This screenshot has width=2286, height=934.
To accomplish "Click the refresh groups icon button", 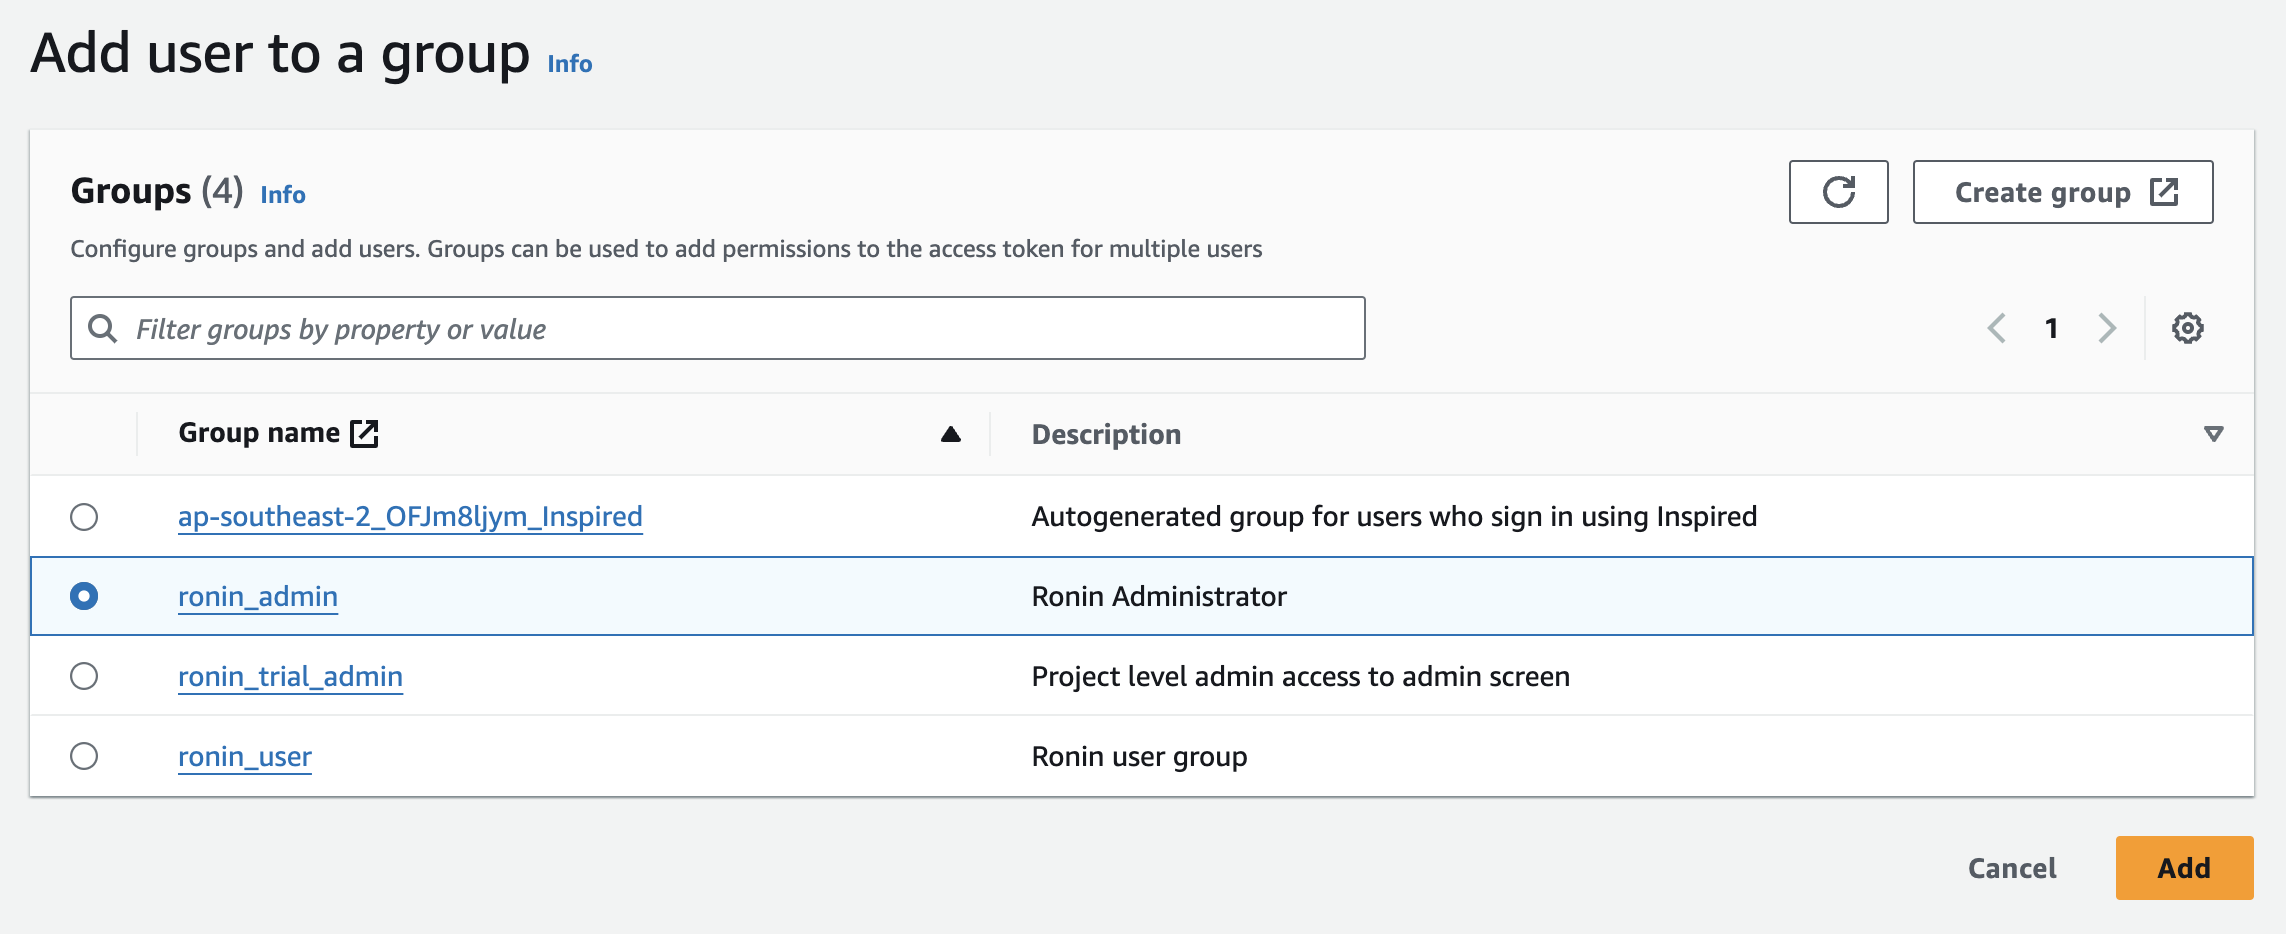I will click(1838, 192).
